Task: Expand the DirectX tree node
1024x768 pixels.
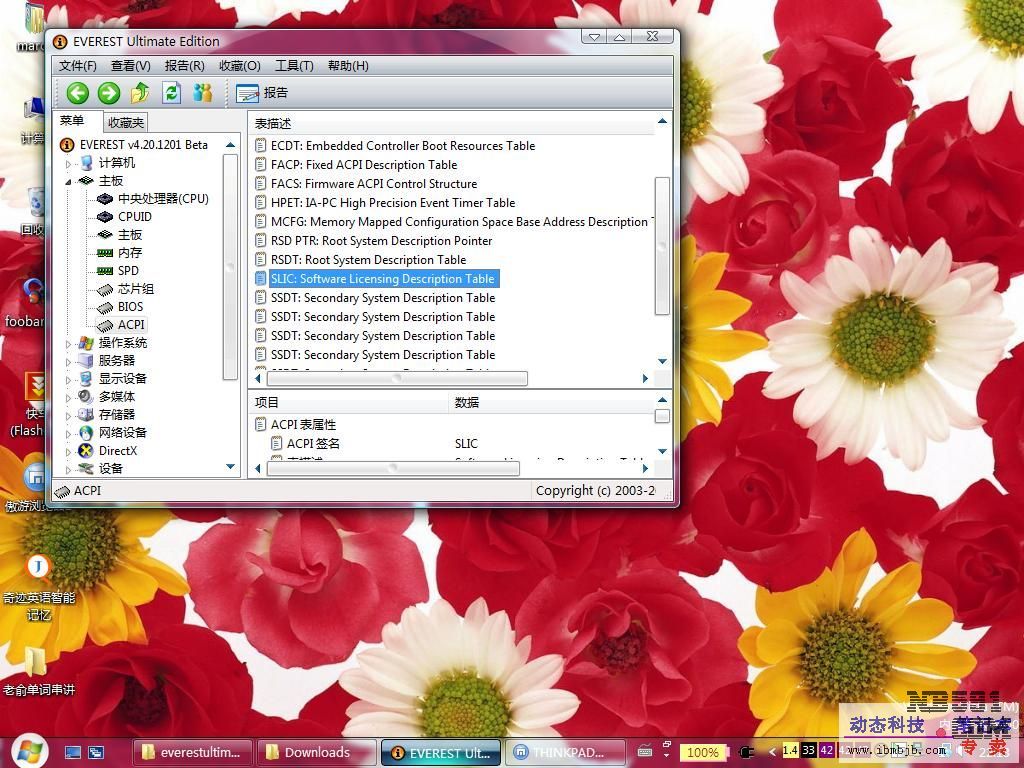Action: coord(69,451)
